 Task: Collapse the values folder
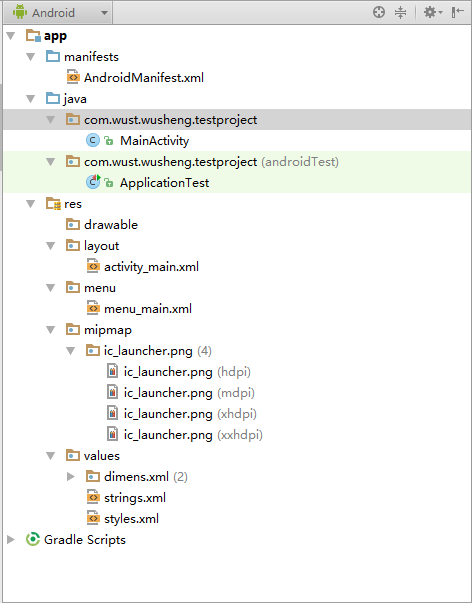[51, 456]
